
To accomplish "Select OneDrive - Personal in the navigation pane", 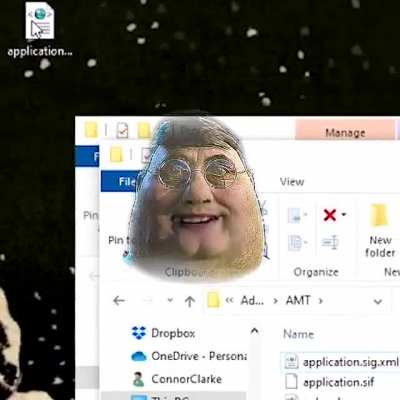I will [x=189, y=356].
